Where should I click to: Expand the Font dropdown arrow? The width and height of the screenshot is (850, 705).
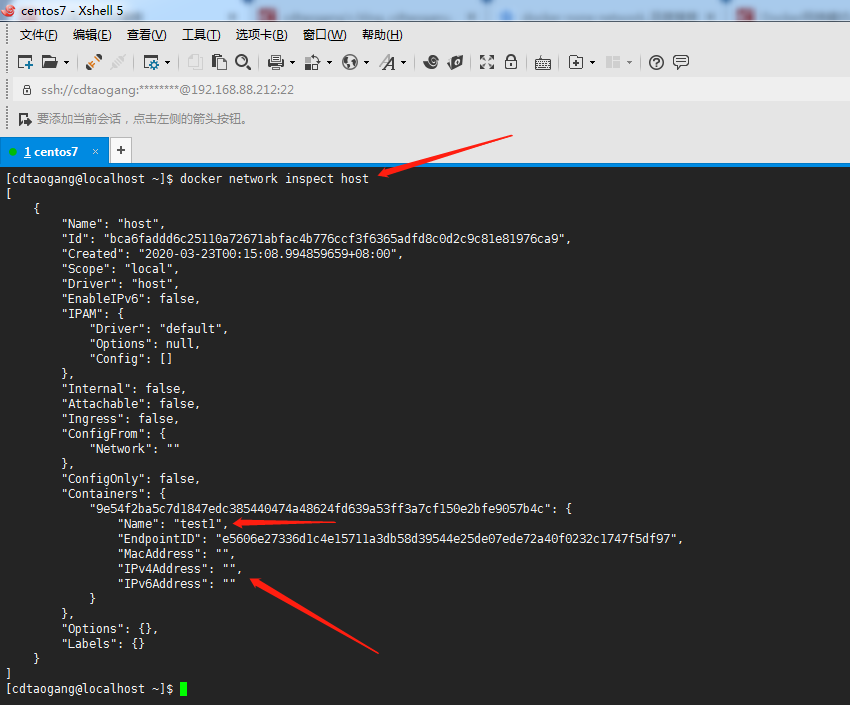click(403, 63)
